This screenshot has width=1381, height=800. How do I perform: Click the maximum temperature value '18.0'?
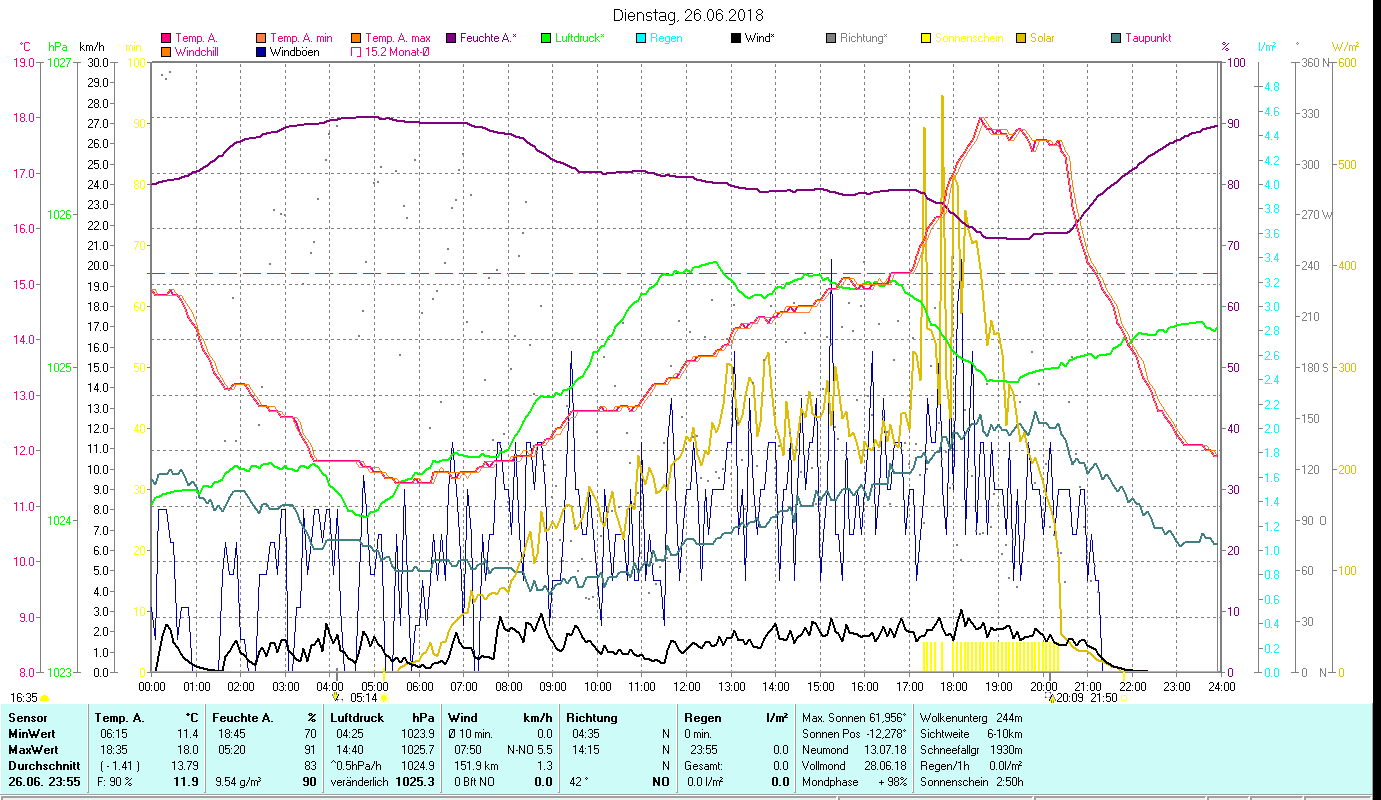pos(187,750)
